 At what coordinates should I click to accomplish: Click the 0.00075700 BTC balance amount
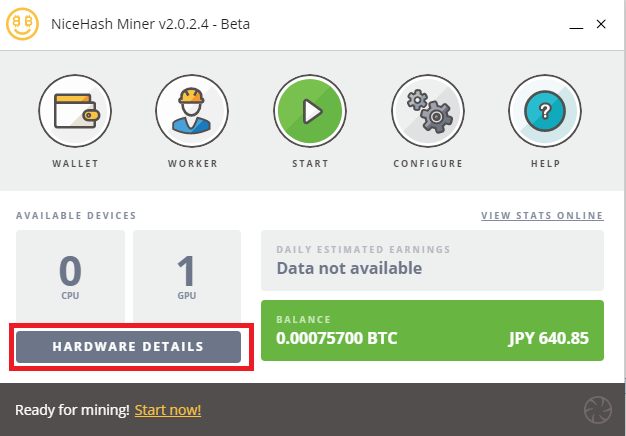coord(337,339)
